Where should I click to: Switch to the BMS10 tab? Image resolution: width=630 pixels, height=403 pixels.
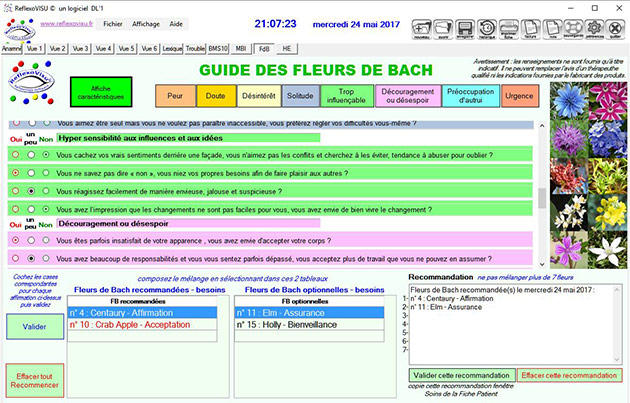218,49
